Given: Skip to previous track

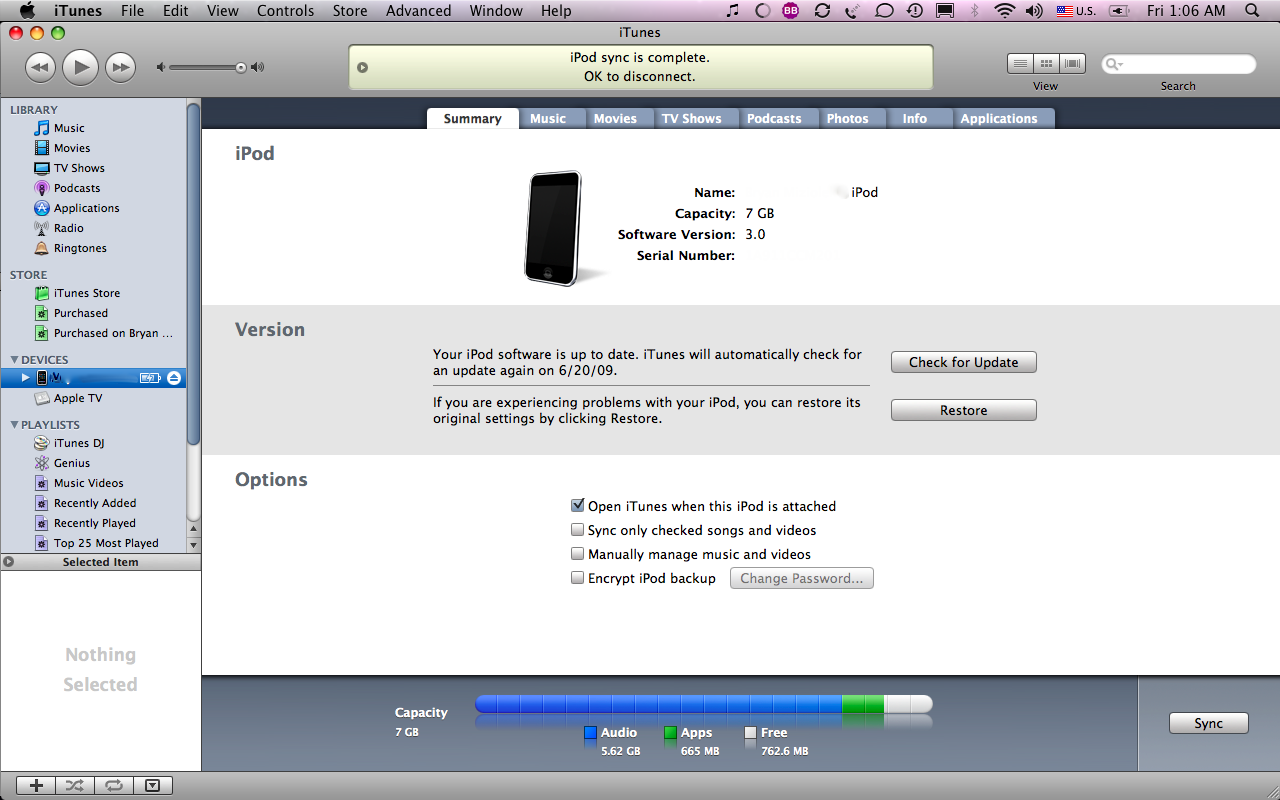Looking at the screenshot, I should point(40,67).
